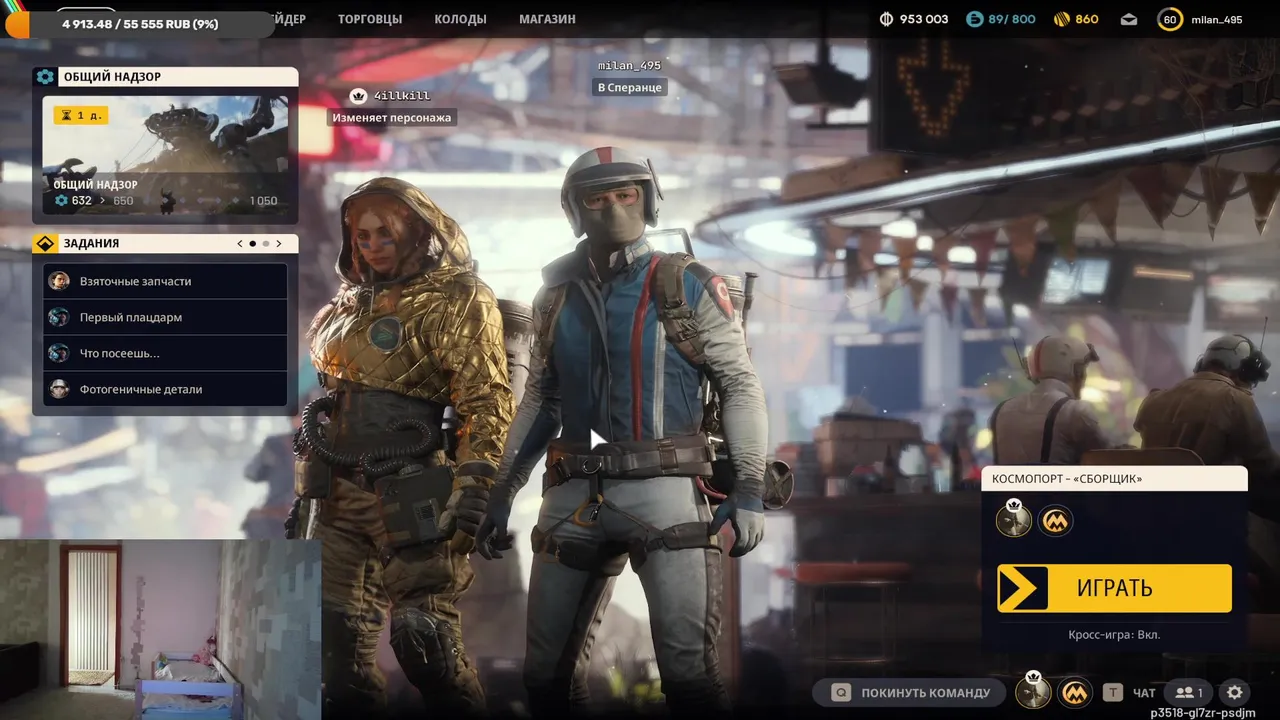Image resolution: width=1280 pixels, height=720 pixels.
Task: Open the mail inbox envelope icon
Action: (1129, 19)
